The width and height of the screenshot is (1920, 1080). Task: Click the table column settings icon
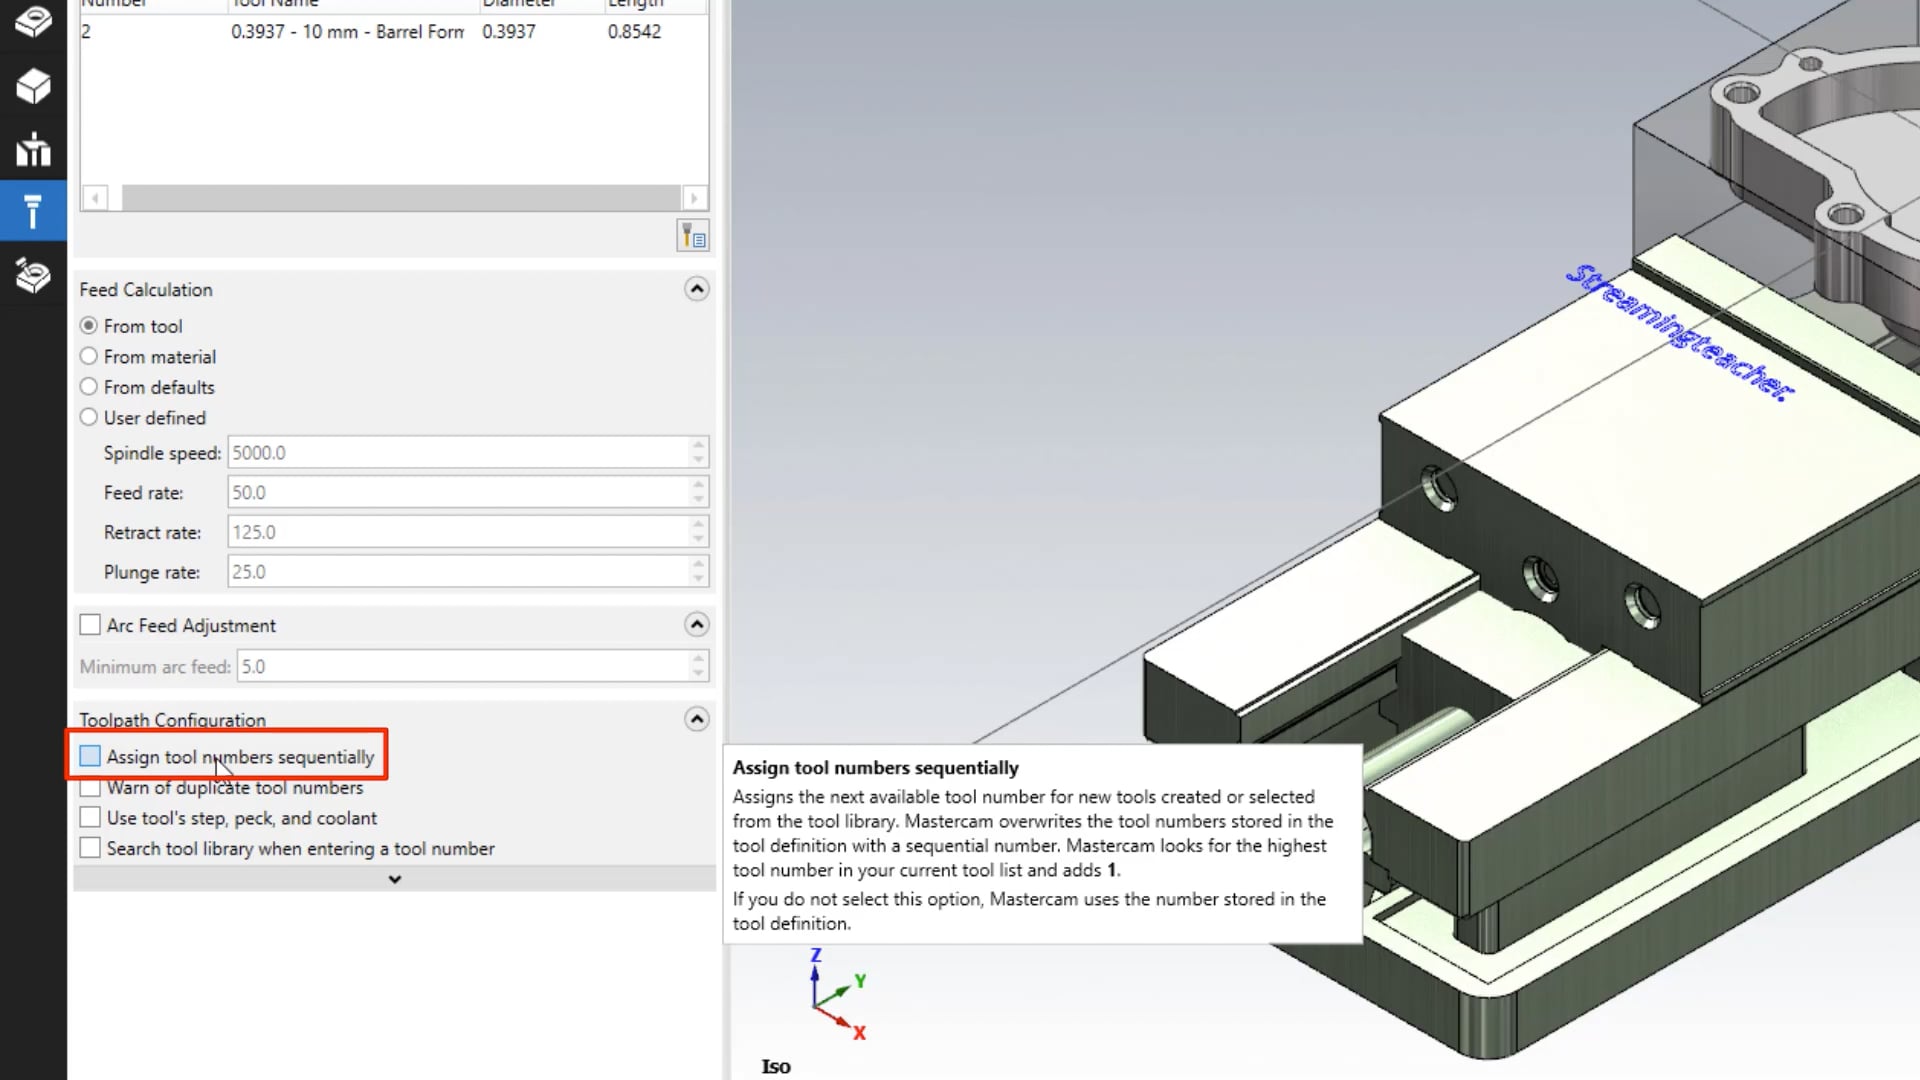694,237
